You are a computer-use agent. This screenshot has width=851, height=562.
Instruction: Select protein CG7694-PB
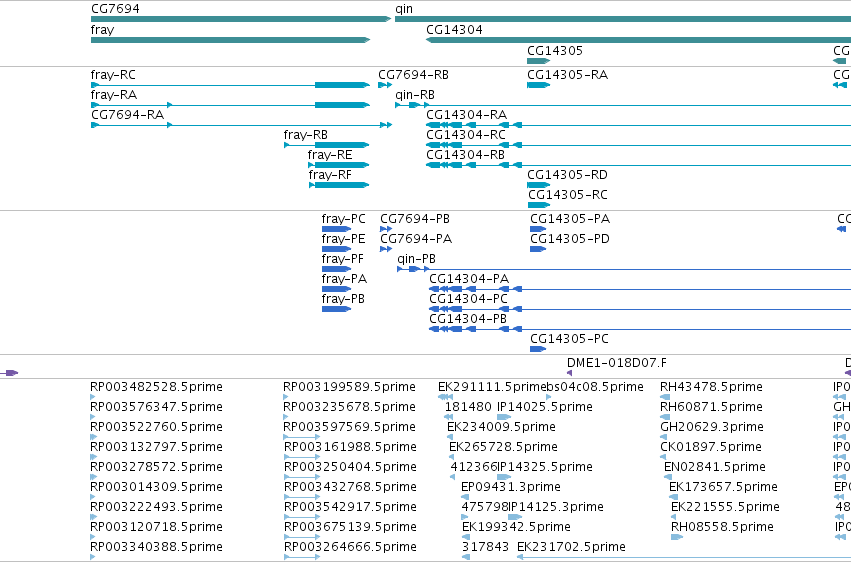click(415, 219)
